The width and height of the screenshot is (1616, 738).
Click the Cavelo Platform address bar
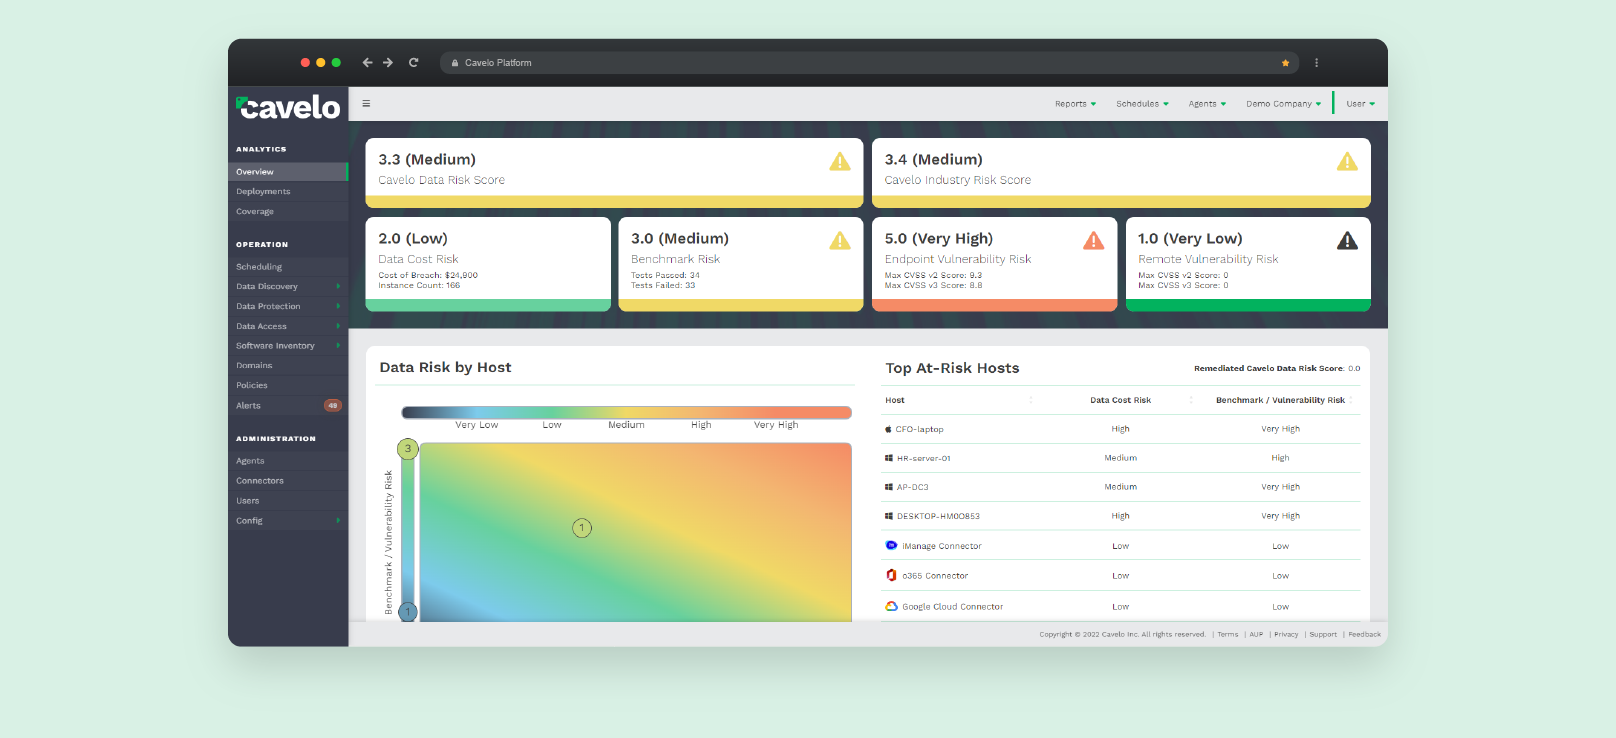pyautogui.click(x=869, y=62)
